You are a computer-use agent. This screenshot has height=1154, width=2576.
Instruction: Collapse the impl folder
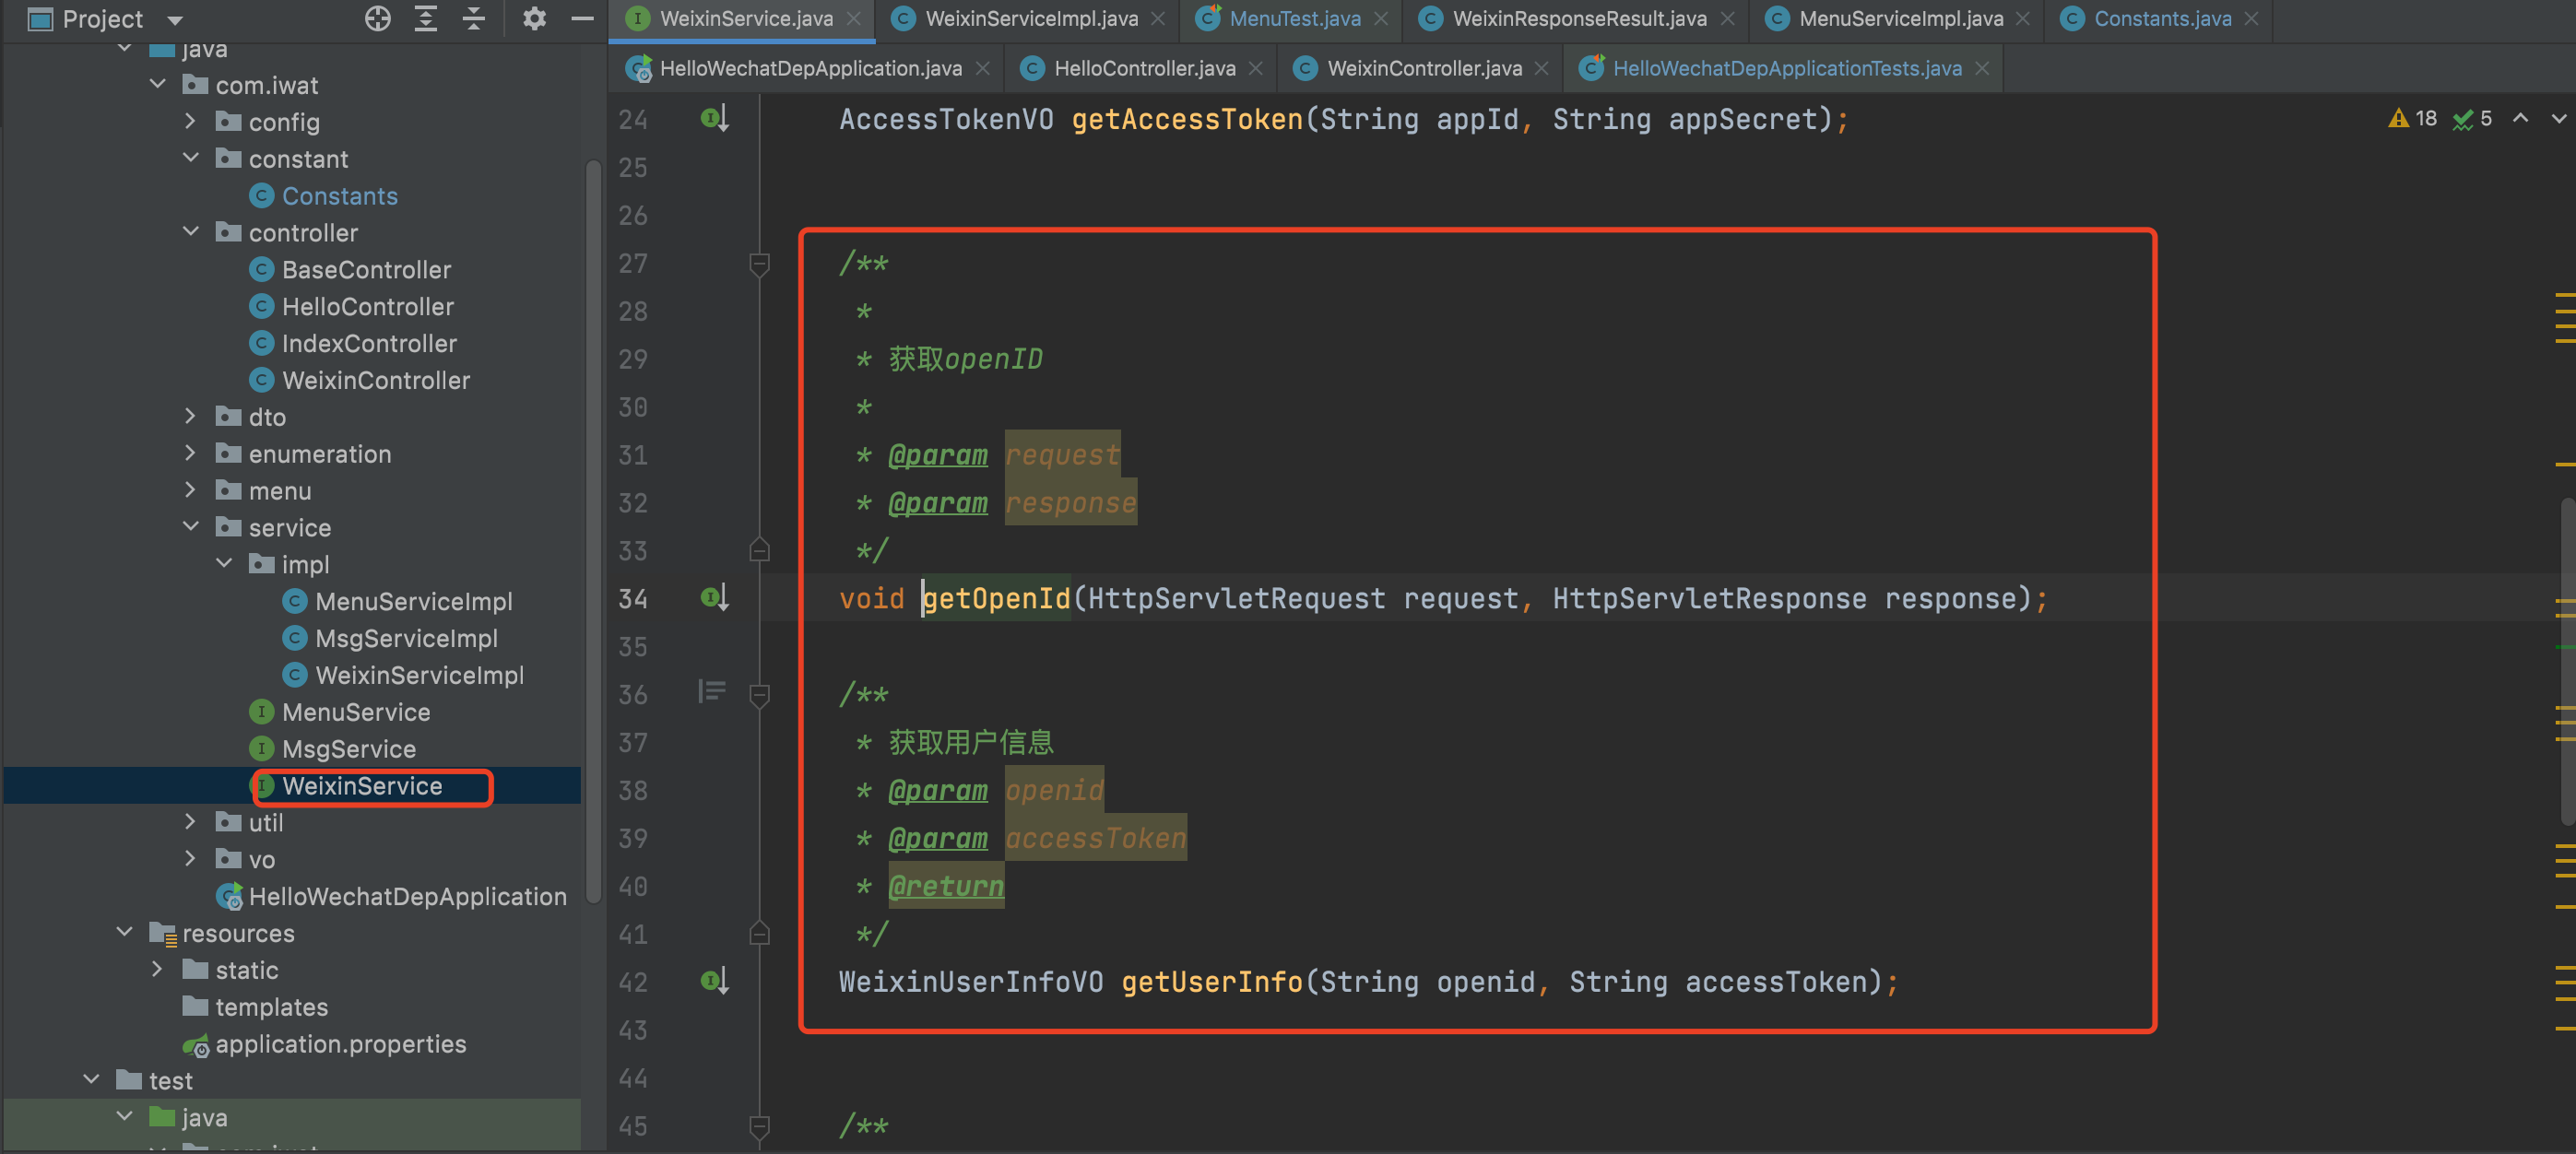tap(224, 564)
